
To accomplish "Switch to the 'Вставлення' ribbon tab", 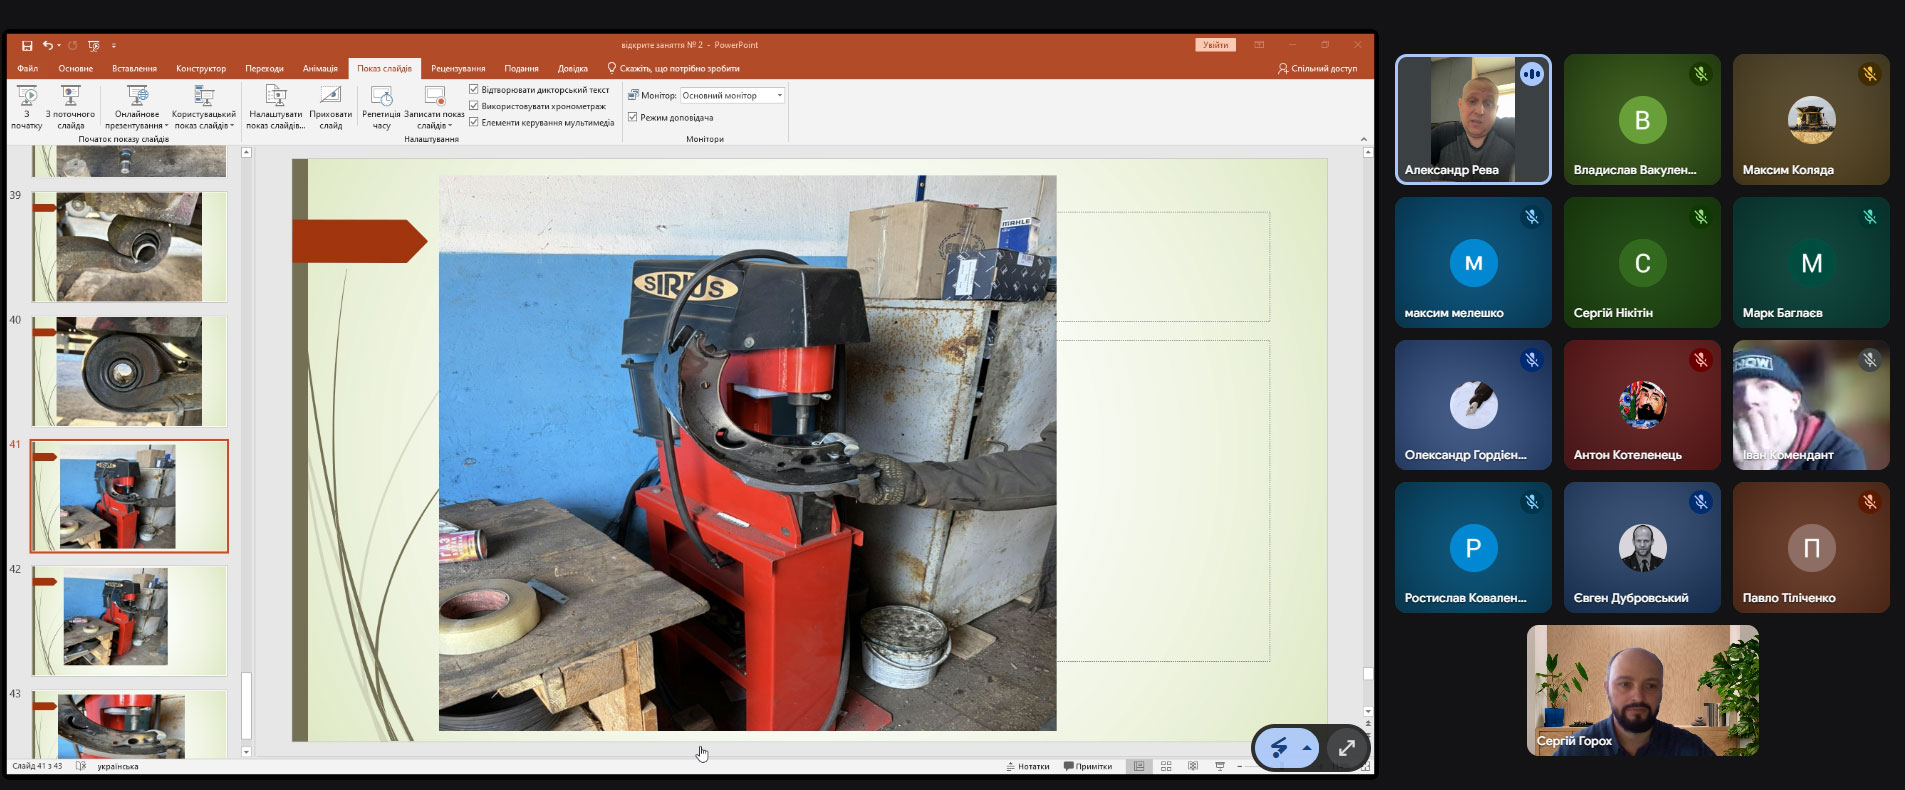I will 134,68.
